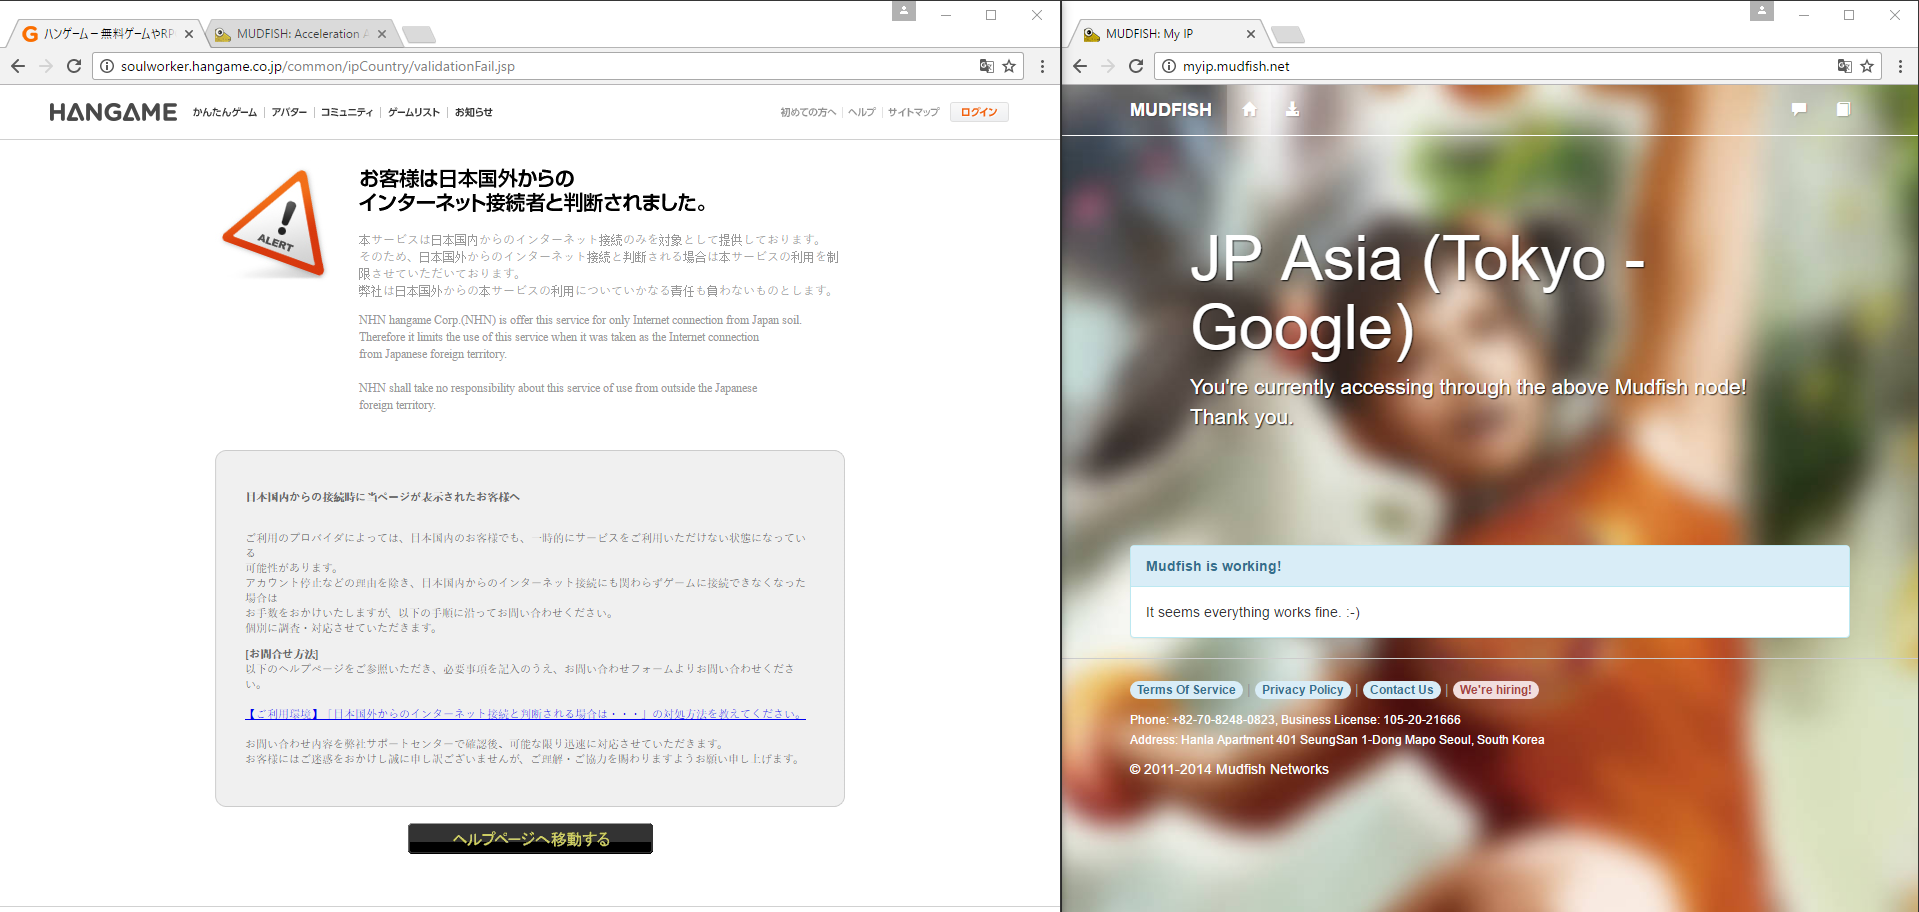
Task: Open a new tab in the Hangame window
Action: pyautogui.click(x=419, y=35)
